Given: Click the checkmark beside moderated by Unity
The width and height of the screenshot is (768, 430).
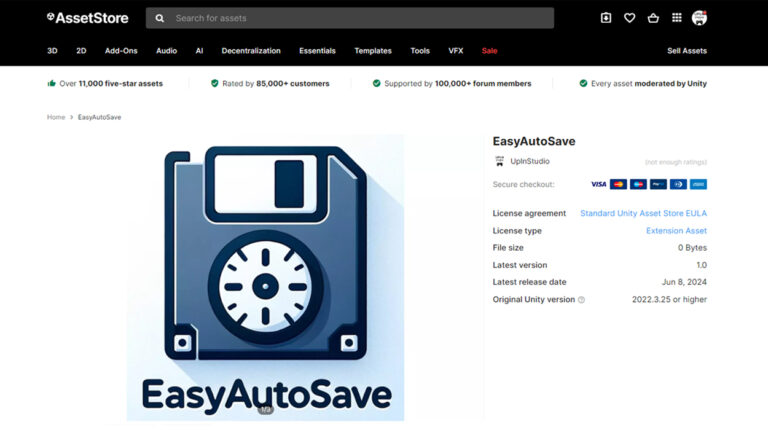Looking at the screenshot, I should (x=583, y=83).
